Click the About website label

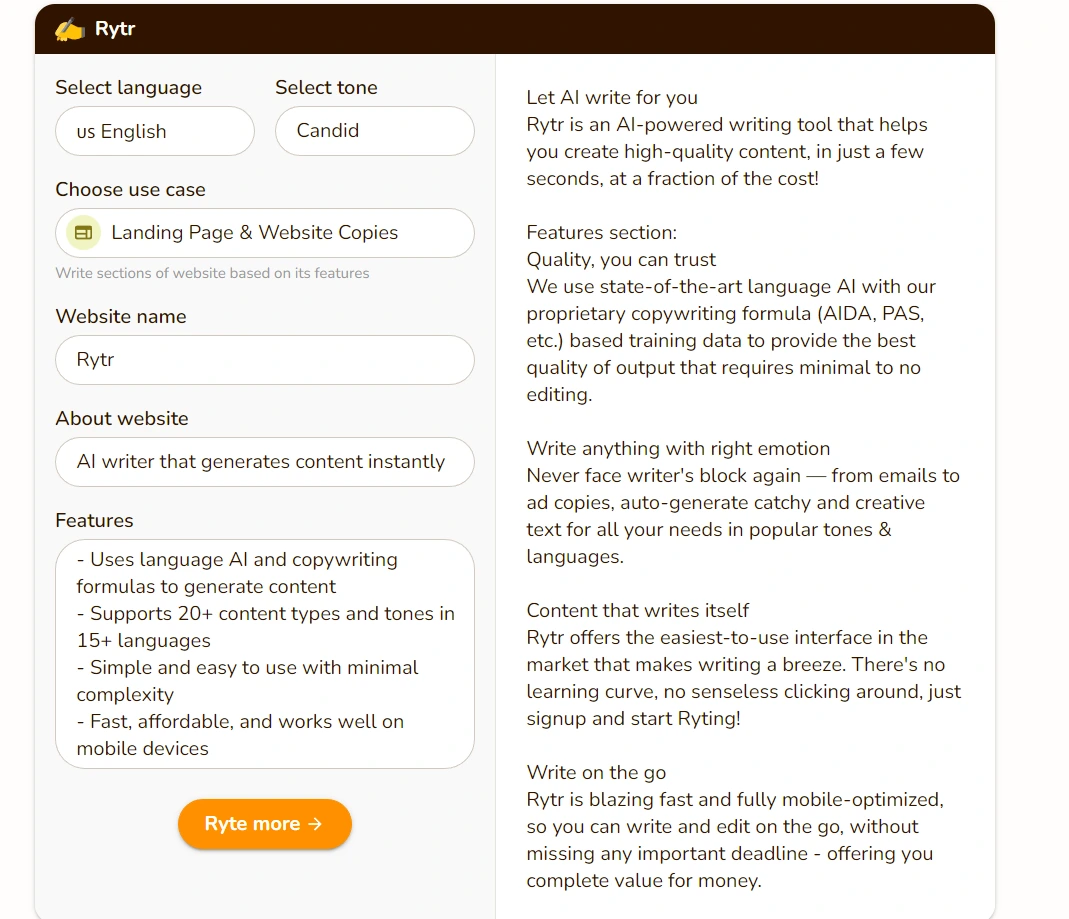[x=122, y=419]
